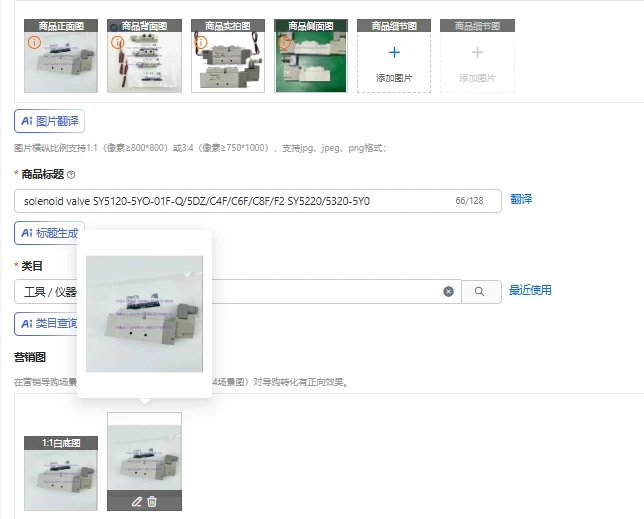Click info icon on 商品实拍图 thumbnail

pos(201,42)
